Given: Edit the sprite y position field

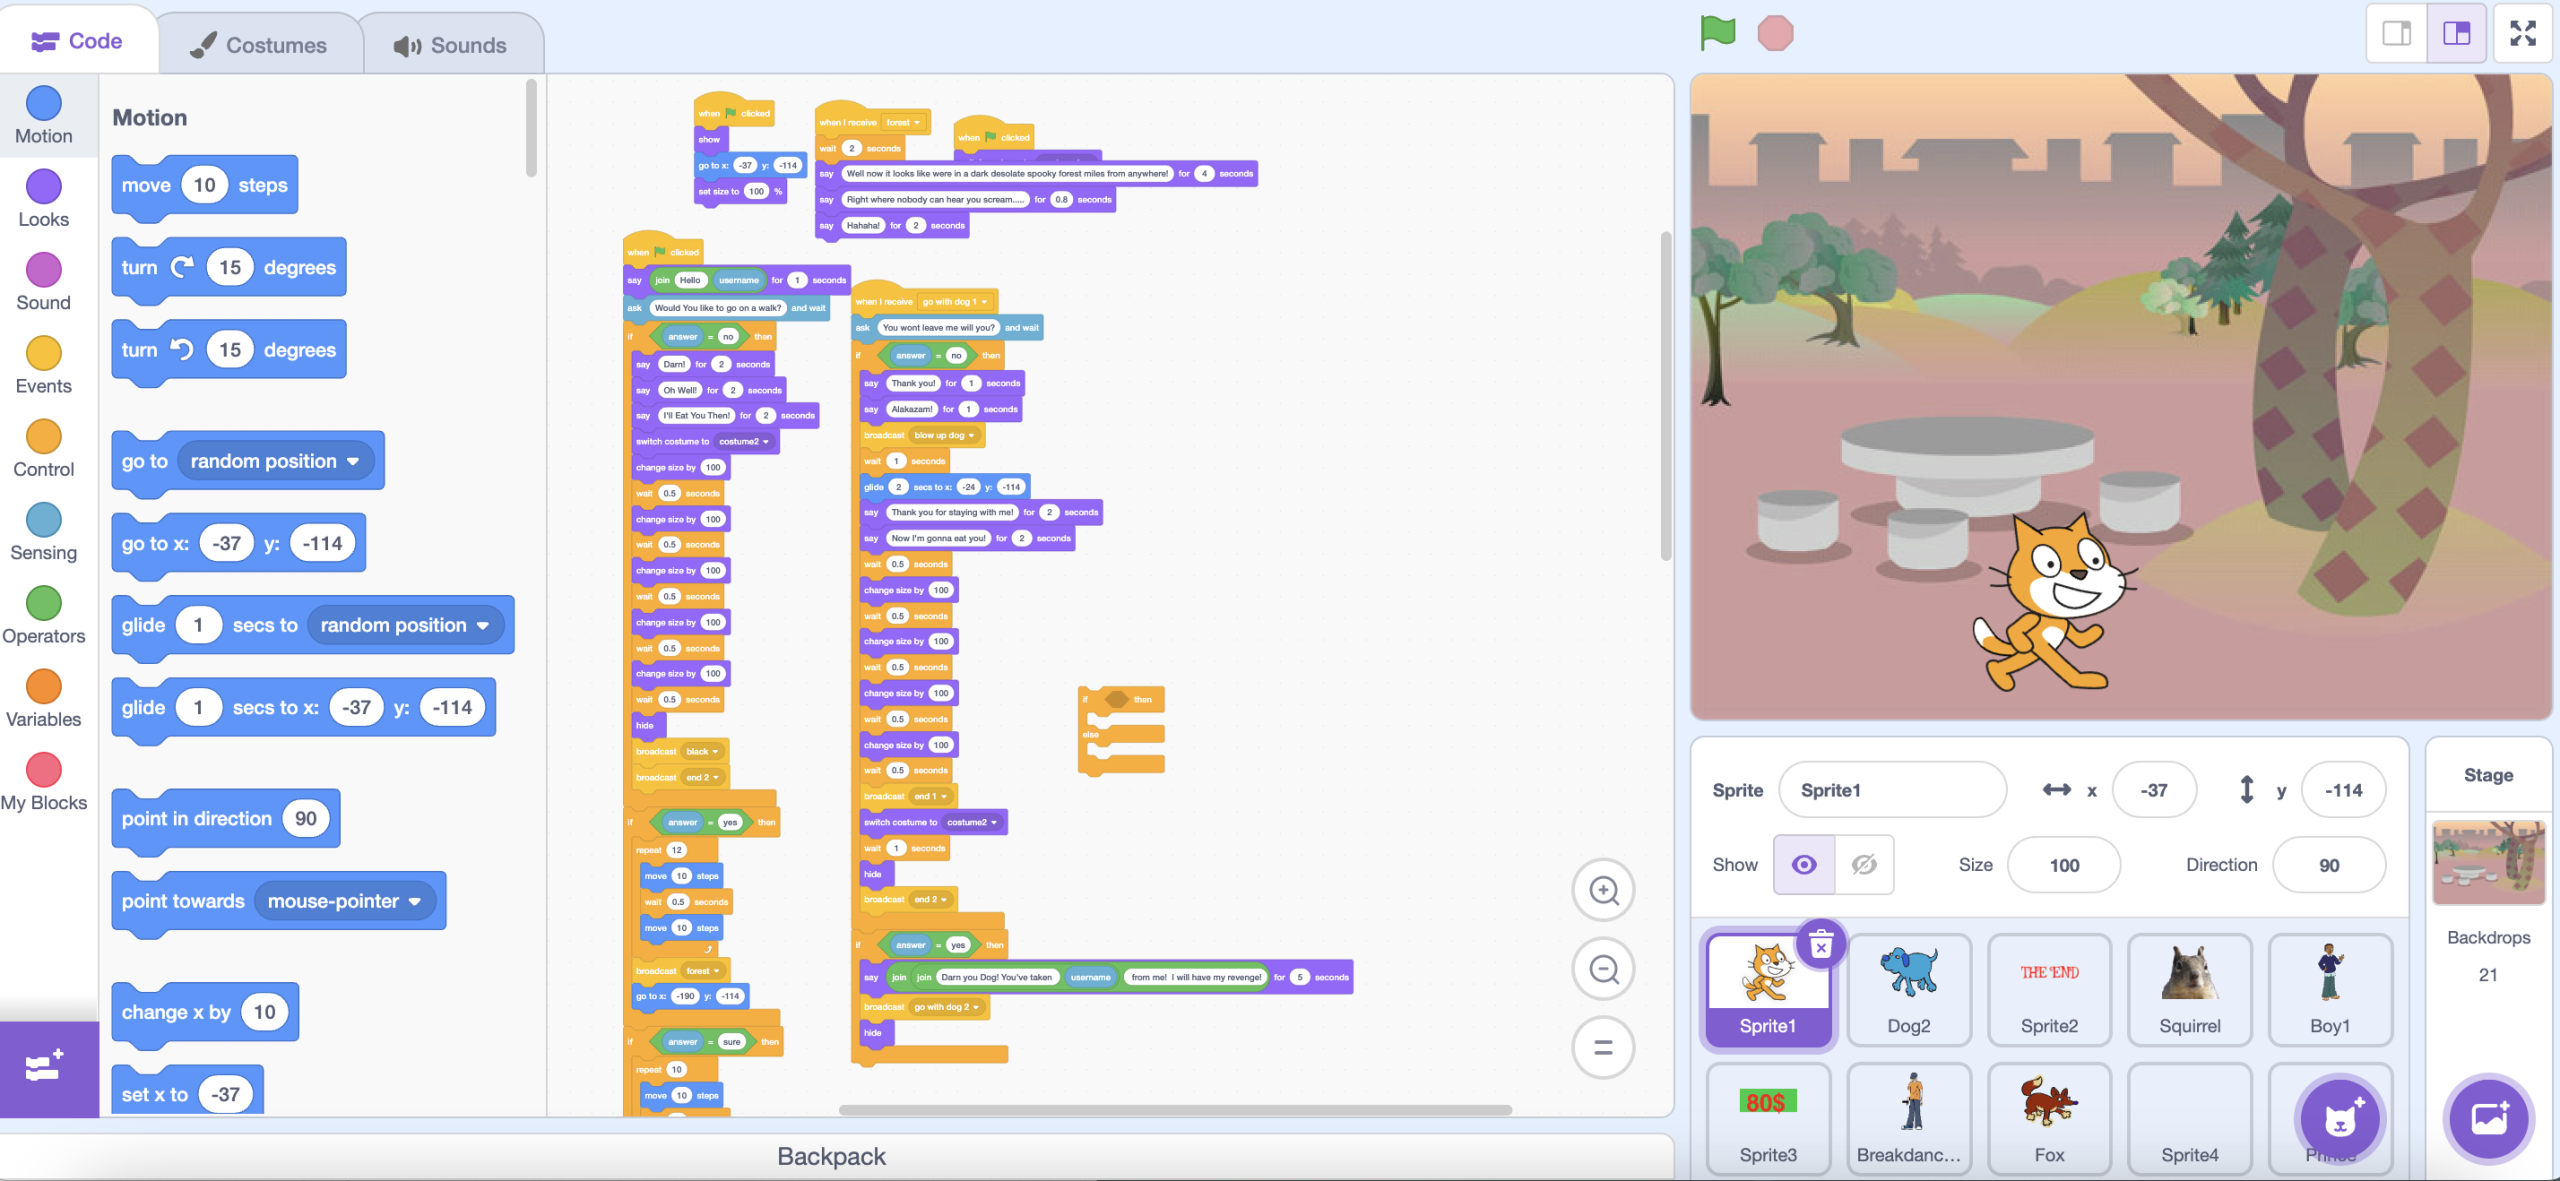Looking at the screenshot, I should [x=2343, y=790].
